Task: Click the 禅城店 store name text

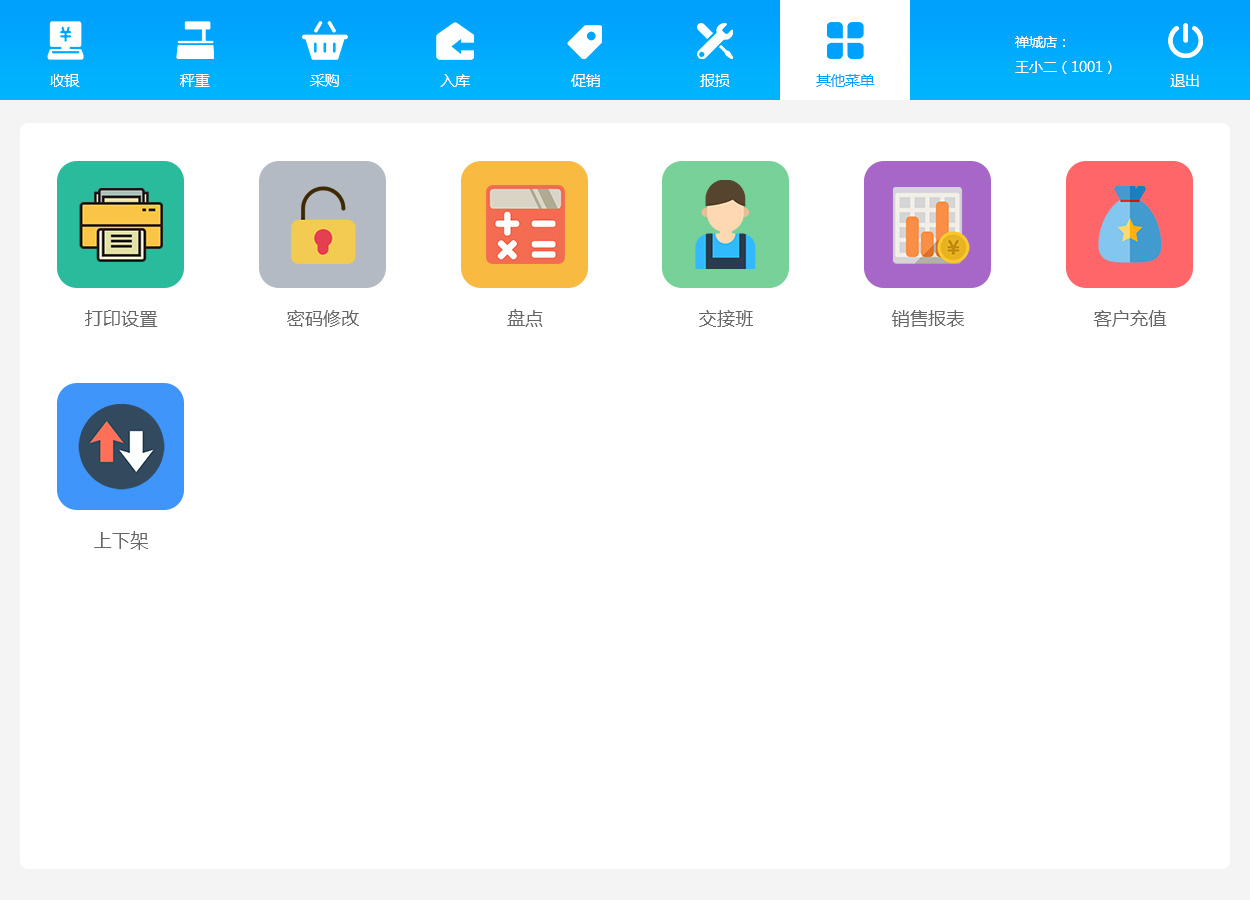Action: coord(1041,42)
